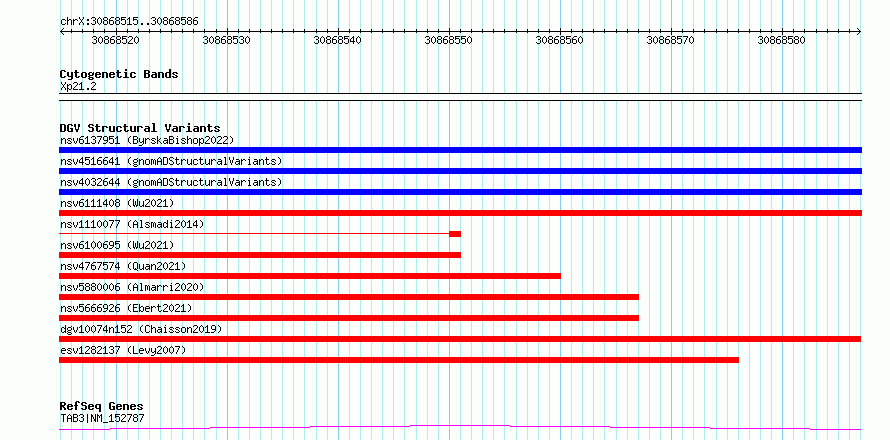890x440 pixels.
Task: Click ruler position 30868570
Action: pyautogui.click(x=671, y=41)
